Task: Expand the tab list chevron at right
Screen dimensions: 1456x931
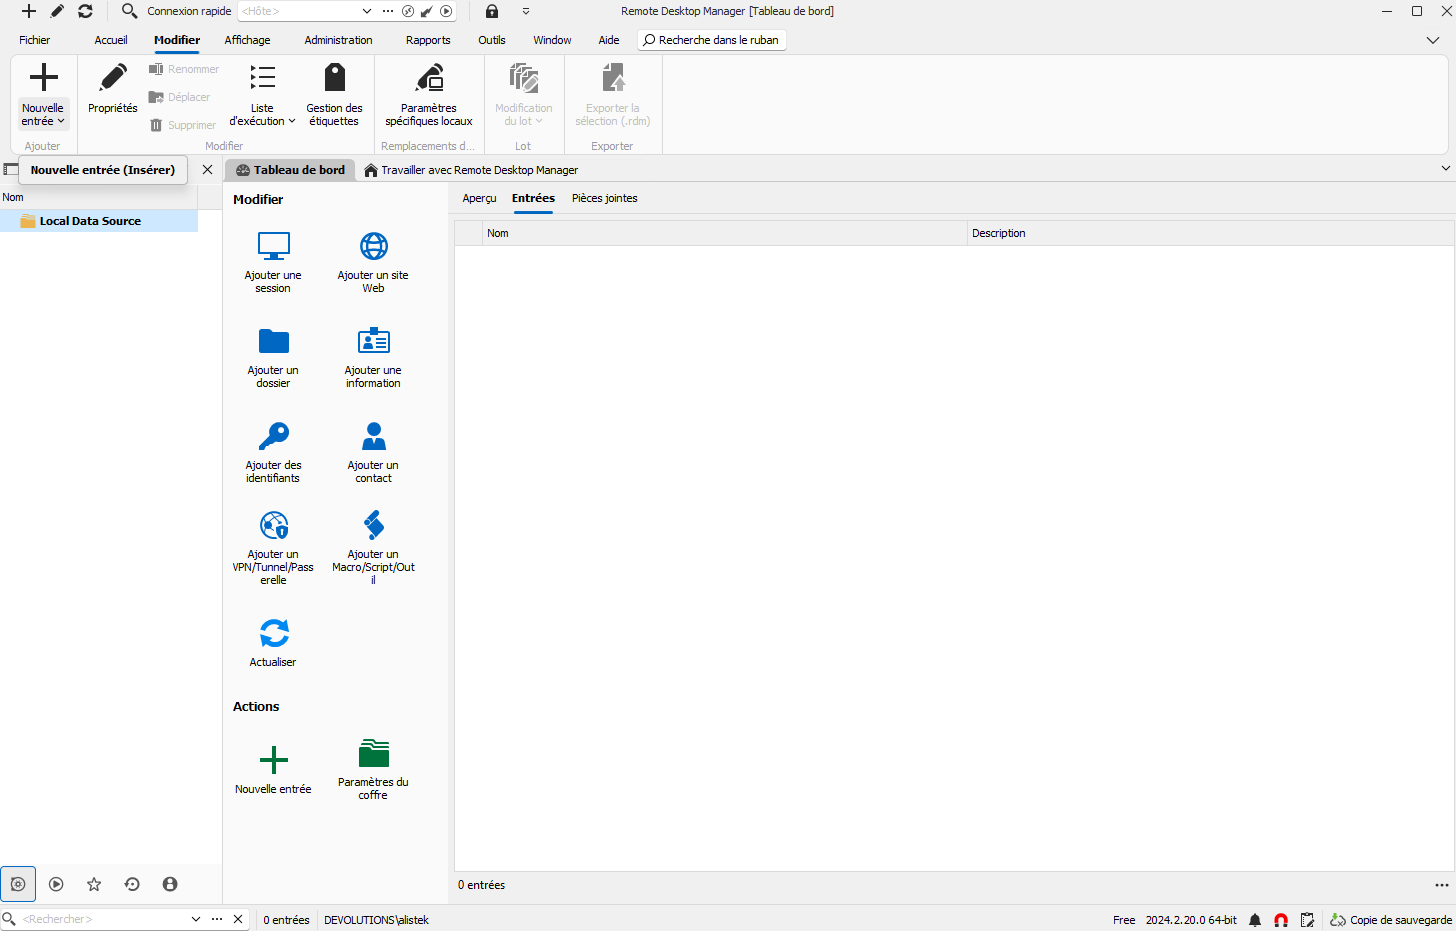Action: click(x=1445, y=169)
